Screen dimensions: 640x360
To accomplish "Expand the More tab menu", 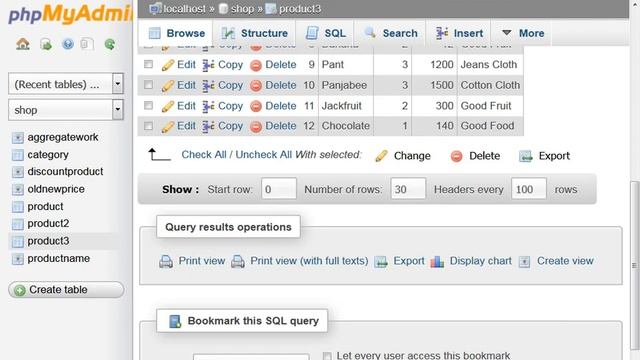I will click(523, 33).
